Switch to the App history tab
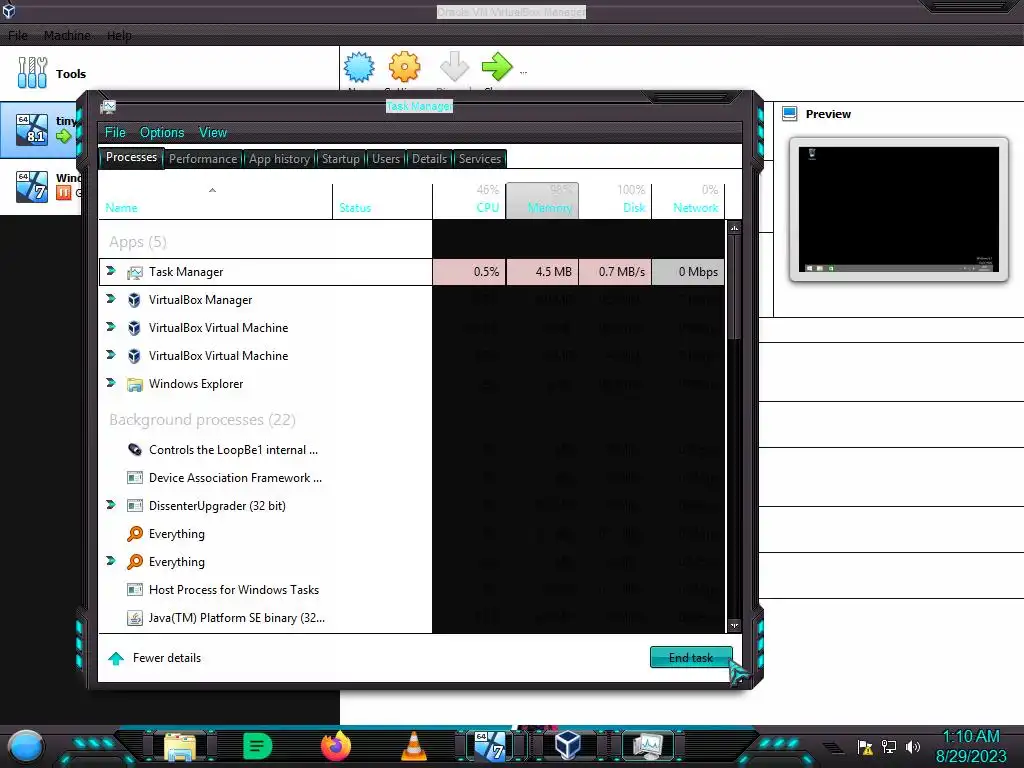1024x768 pixels. coord(280,159)
